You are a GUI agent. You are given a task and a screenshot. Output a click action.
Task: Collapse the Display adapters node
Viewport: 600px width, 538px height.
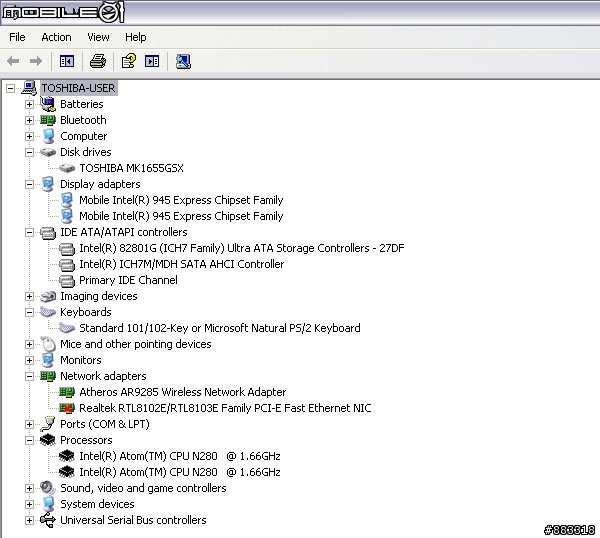pyautogui.click(x=29, y=184)
